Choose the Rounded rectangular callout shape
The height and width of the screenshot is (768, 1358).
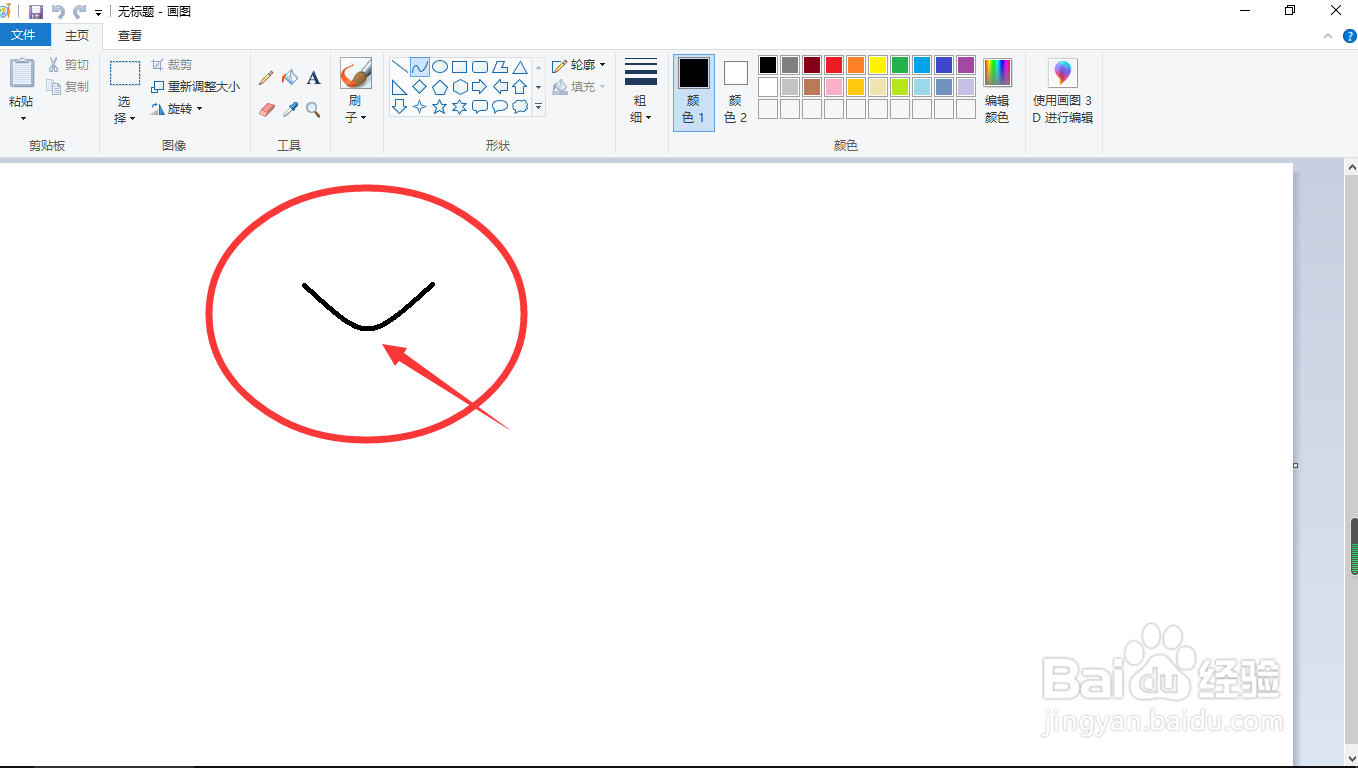point(479,107)
